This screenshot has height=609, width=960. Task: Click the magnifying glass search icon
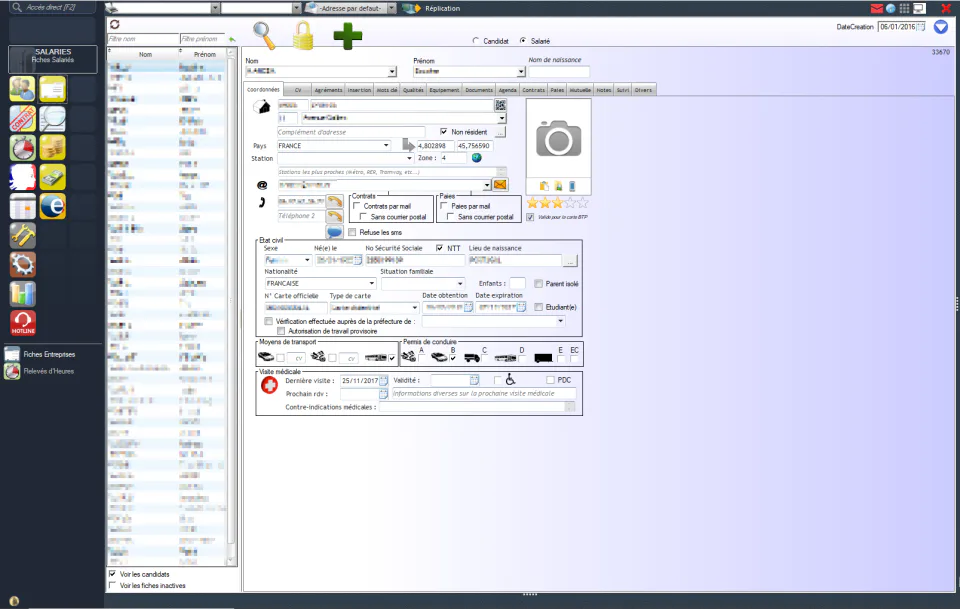(264, 36)
